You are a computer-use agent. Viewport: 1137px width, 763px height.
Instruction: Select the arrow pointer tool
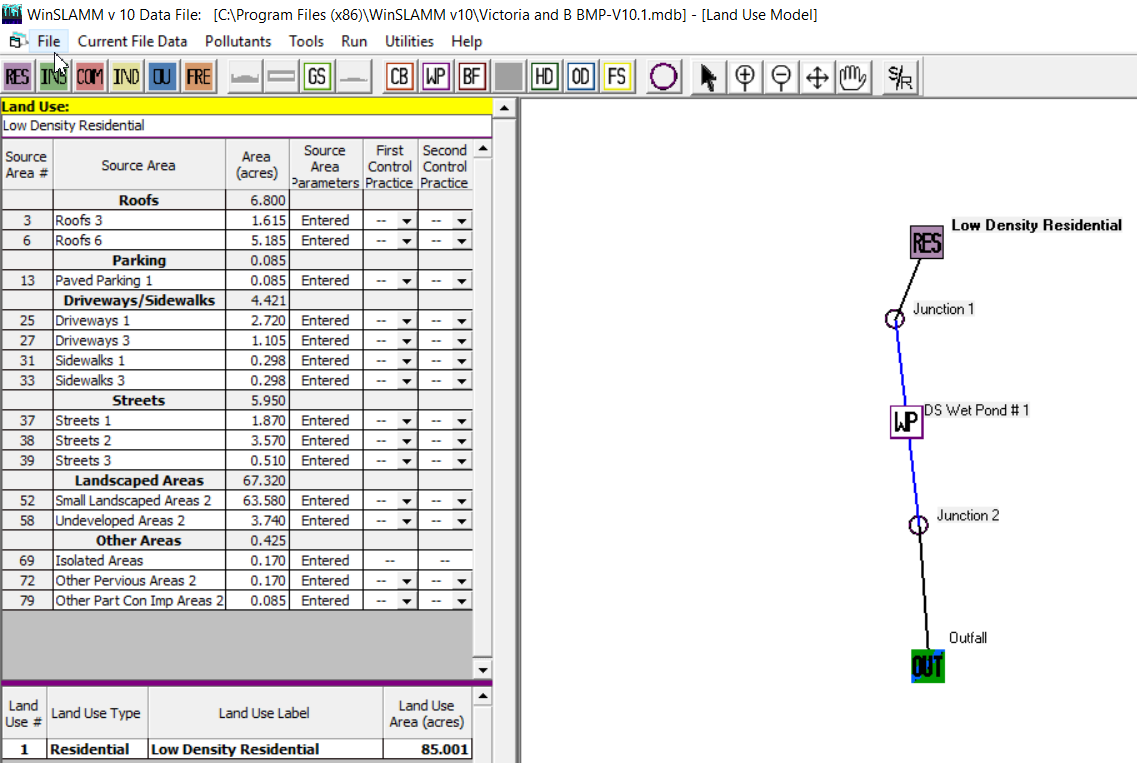(x=709, y=76)
